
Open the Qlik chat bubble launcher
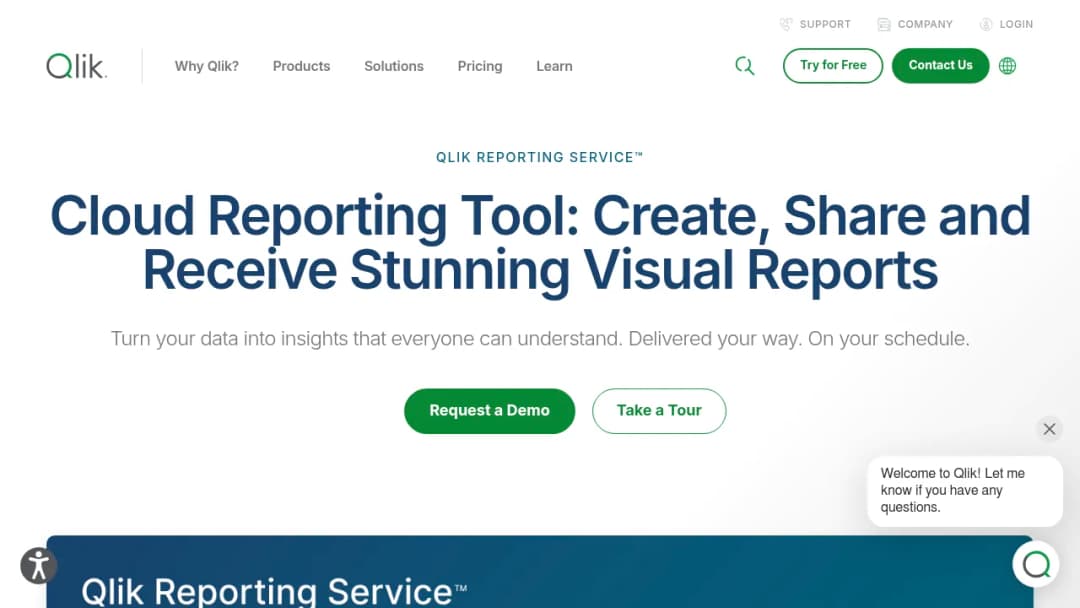coord(1036,565)
